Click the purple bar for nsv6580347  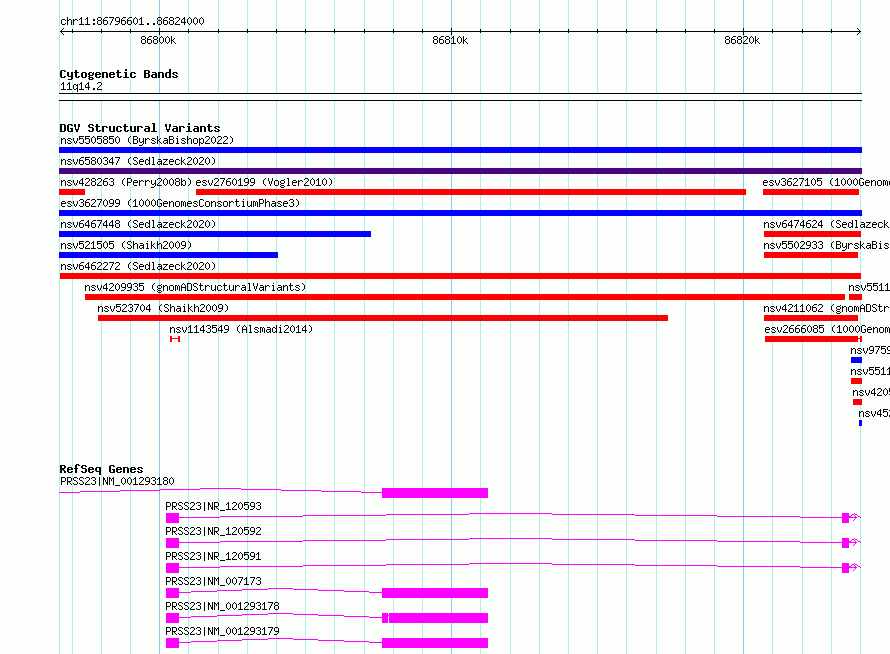pyautogui.click(x=460, y=171)
